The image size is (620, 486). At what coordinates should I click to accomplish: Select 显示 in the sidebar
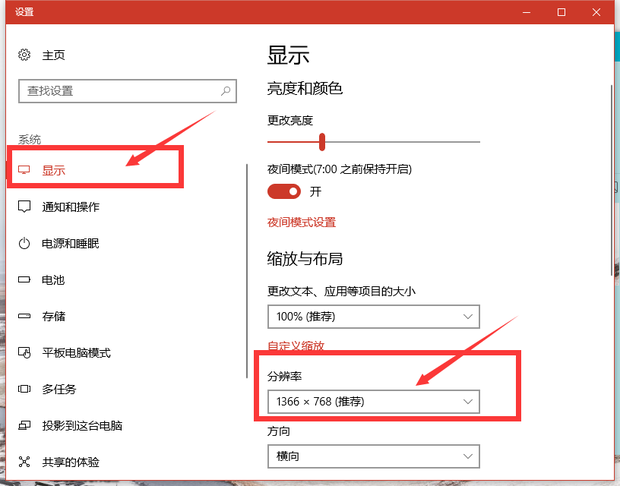[53, 170]
